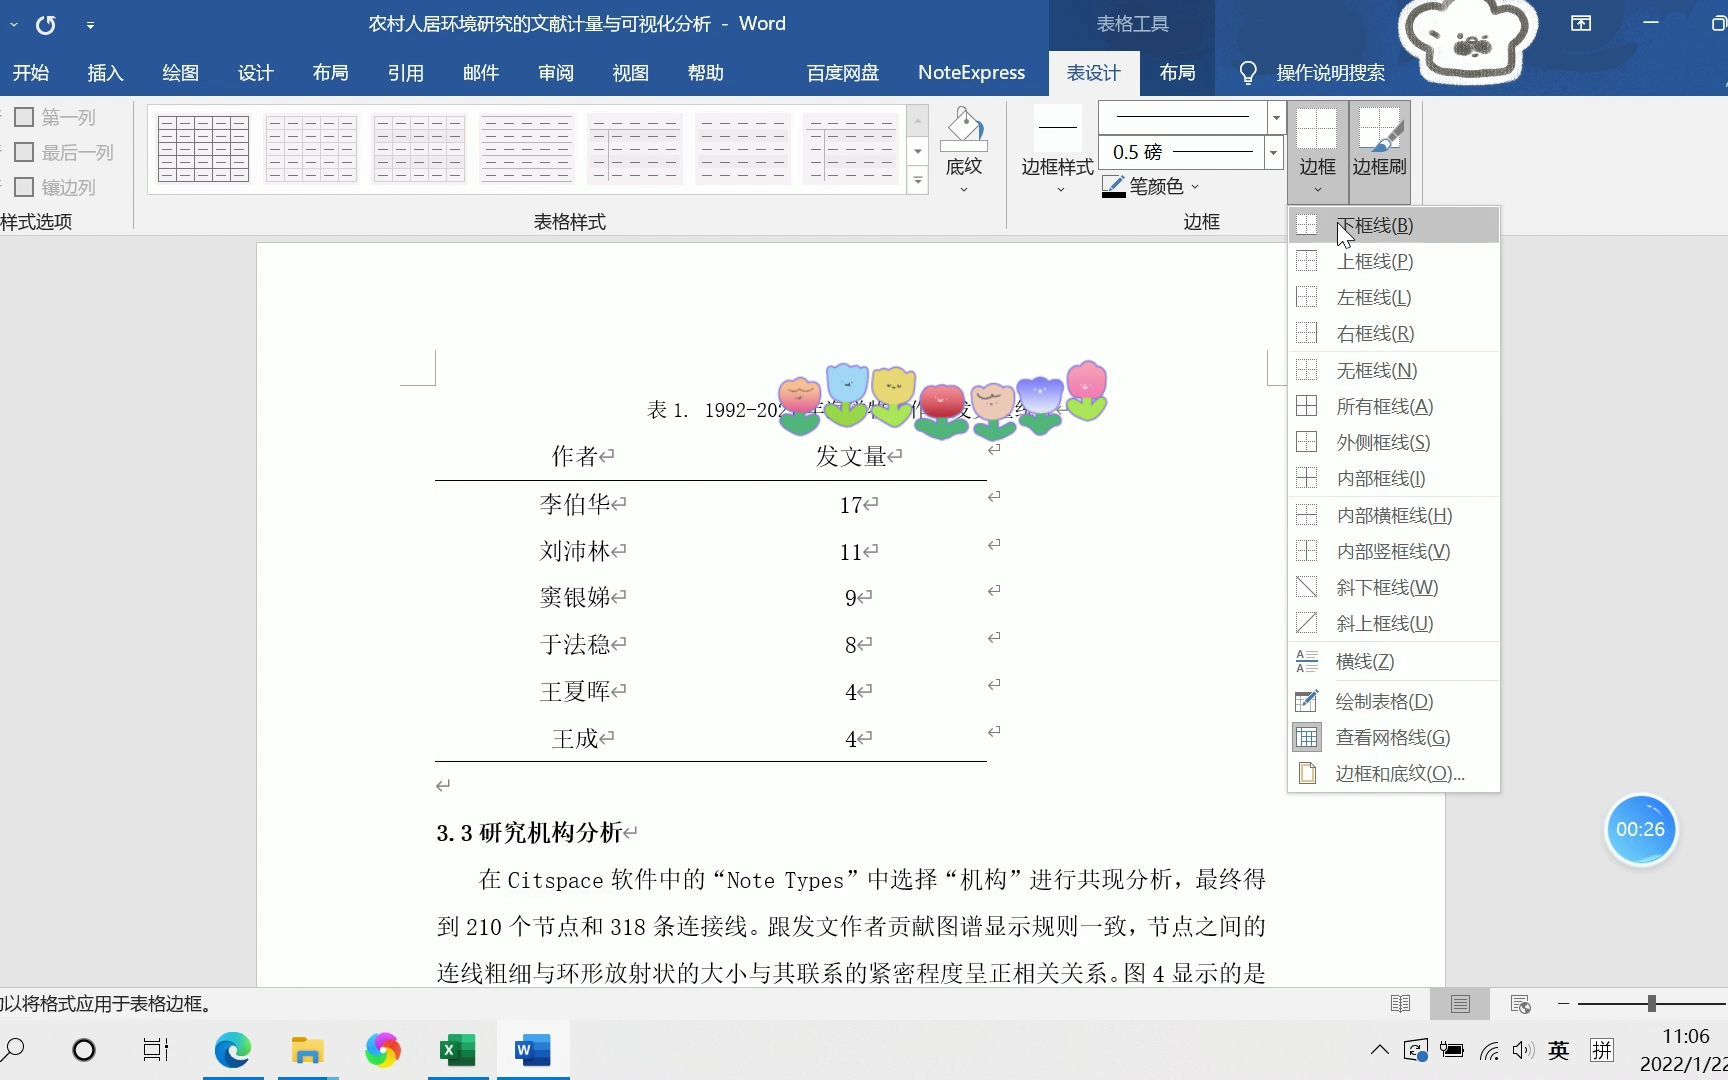Viewport: 1728px width, 1080px height.
Task: Open the 0.5 磅 line weight dropdown
Action: pos(1272,153)
